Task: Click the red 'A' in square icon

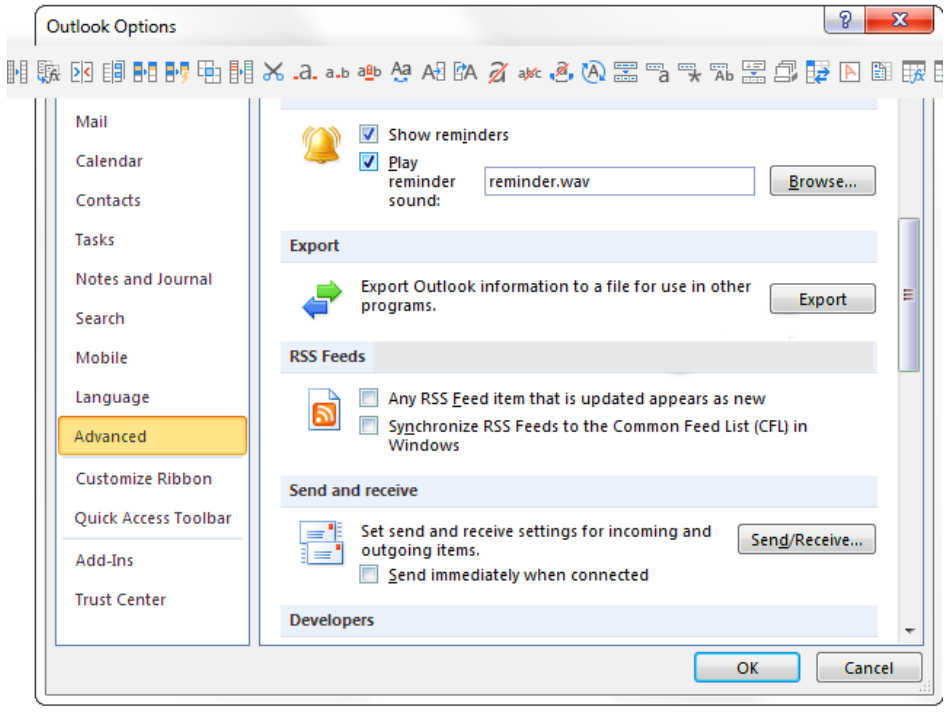Action: (849, 72)
